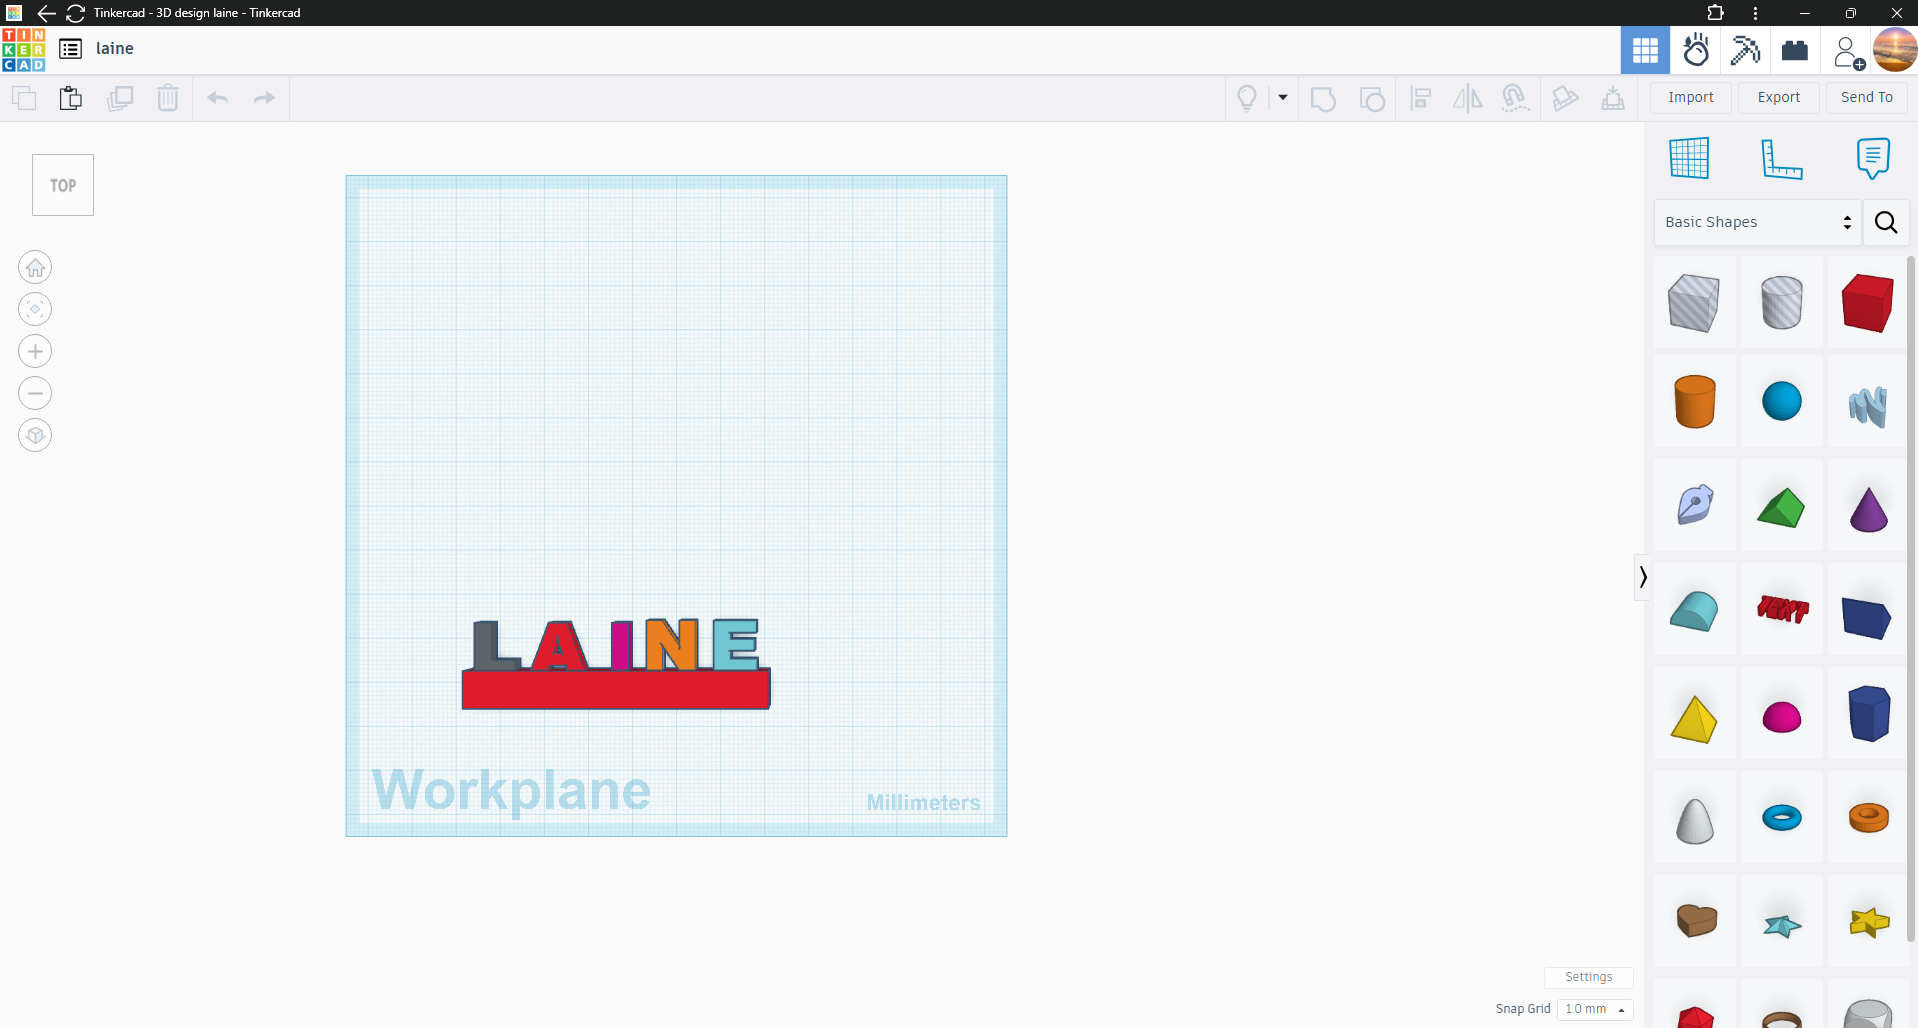This screenshot has height=1028, width=1918.
Task: Open the Basic Shapes dropdown
Action: pos(1757,222)
